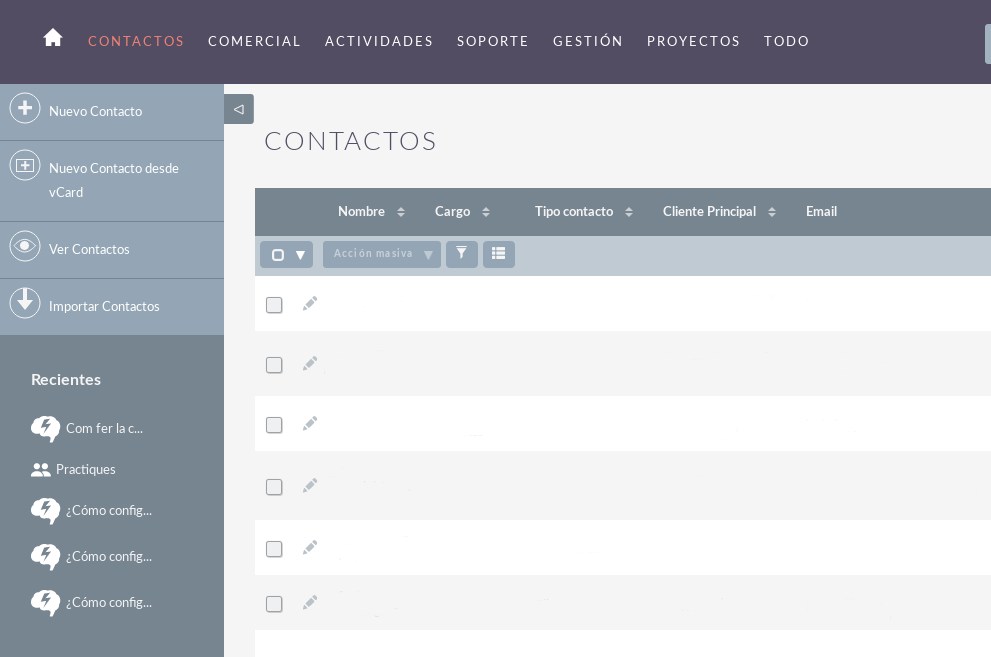Click the Cliente Principal column header
991x657 pixels.
709,212
